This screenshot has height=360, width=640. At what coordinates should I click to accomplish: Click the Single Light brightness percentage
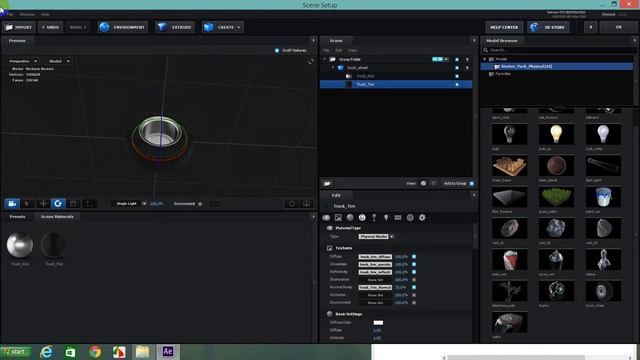[156, 204]
